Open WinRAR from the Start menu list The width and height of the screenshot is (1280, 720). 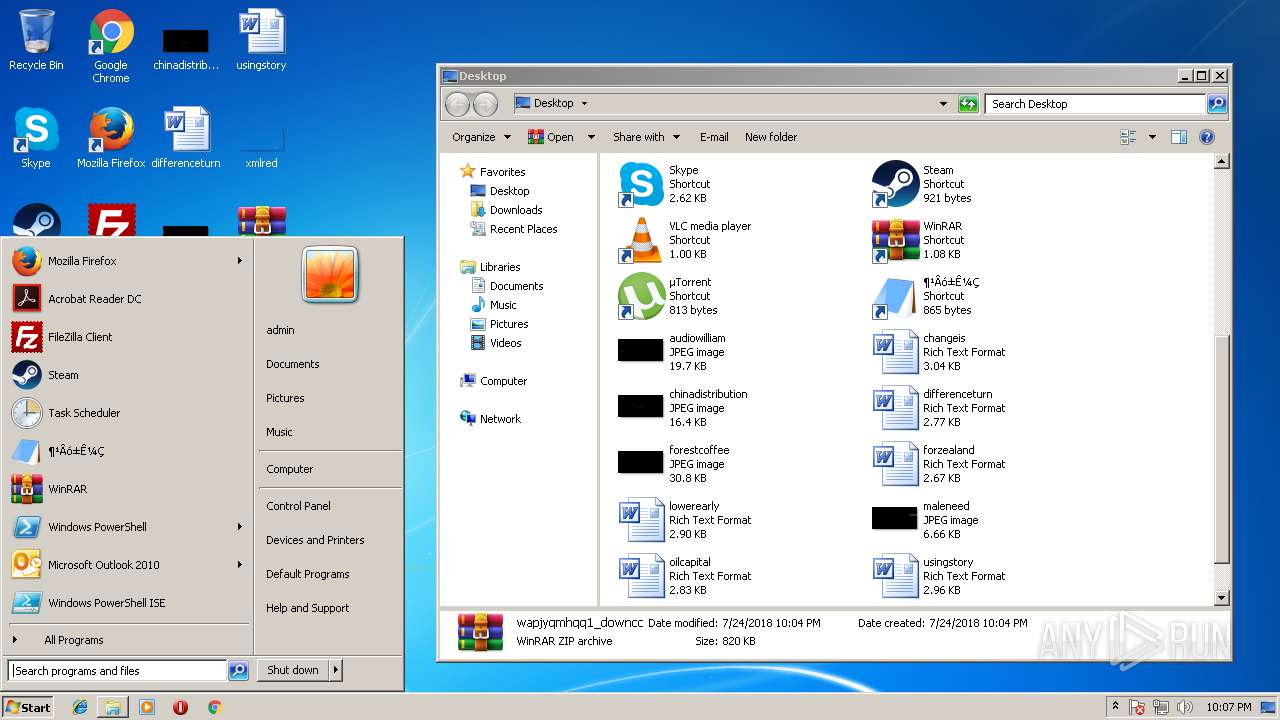click(x=128, y=489)
